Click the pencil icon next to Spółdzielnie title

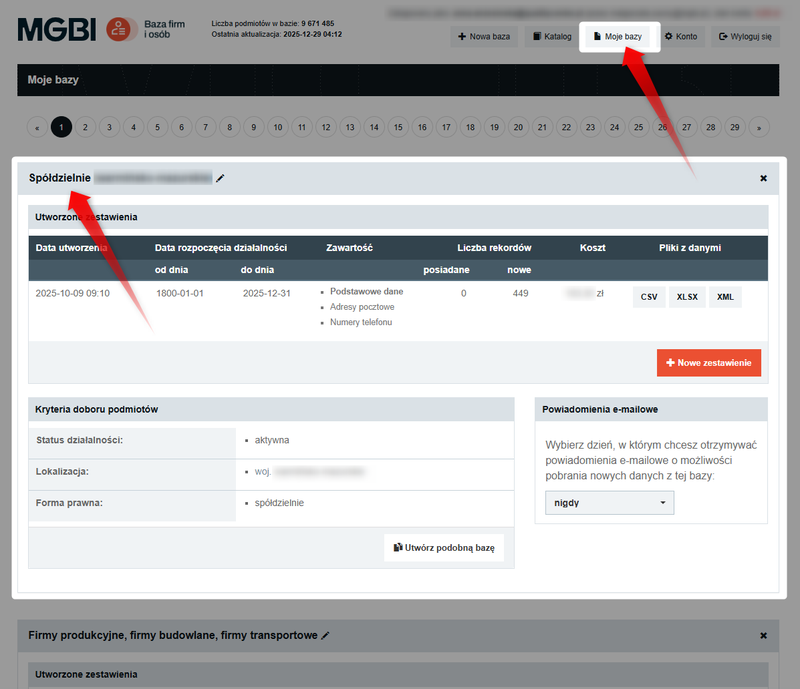(220, 178)
